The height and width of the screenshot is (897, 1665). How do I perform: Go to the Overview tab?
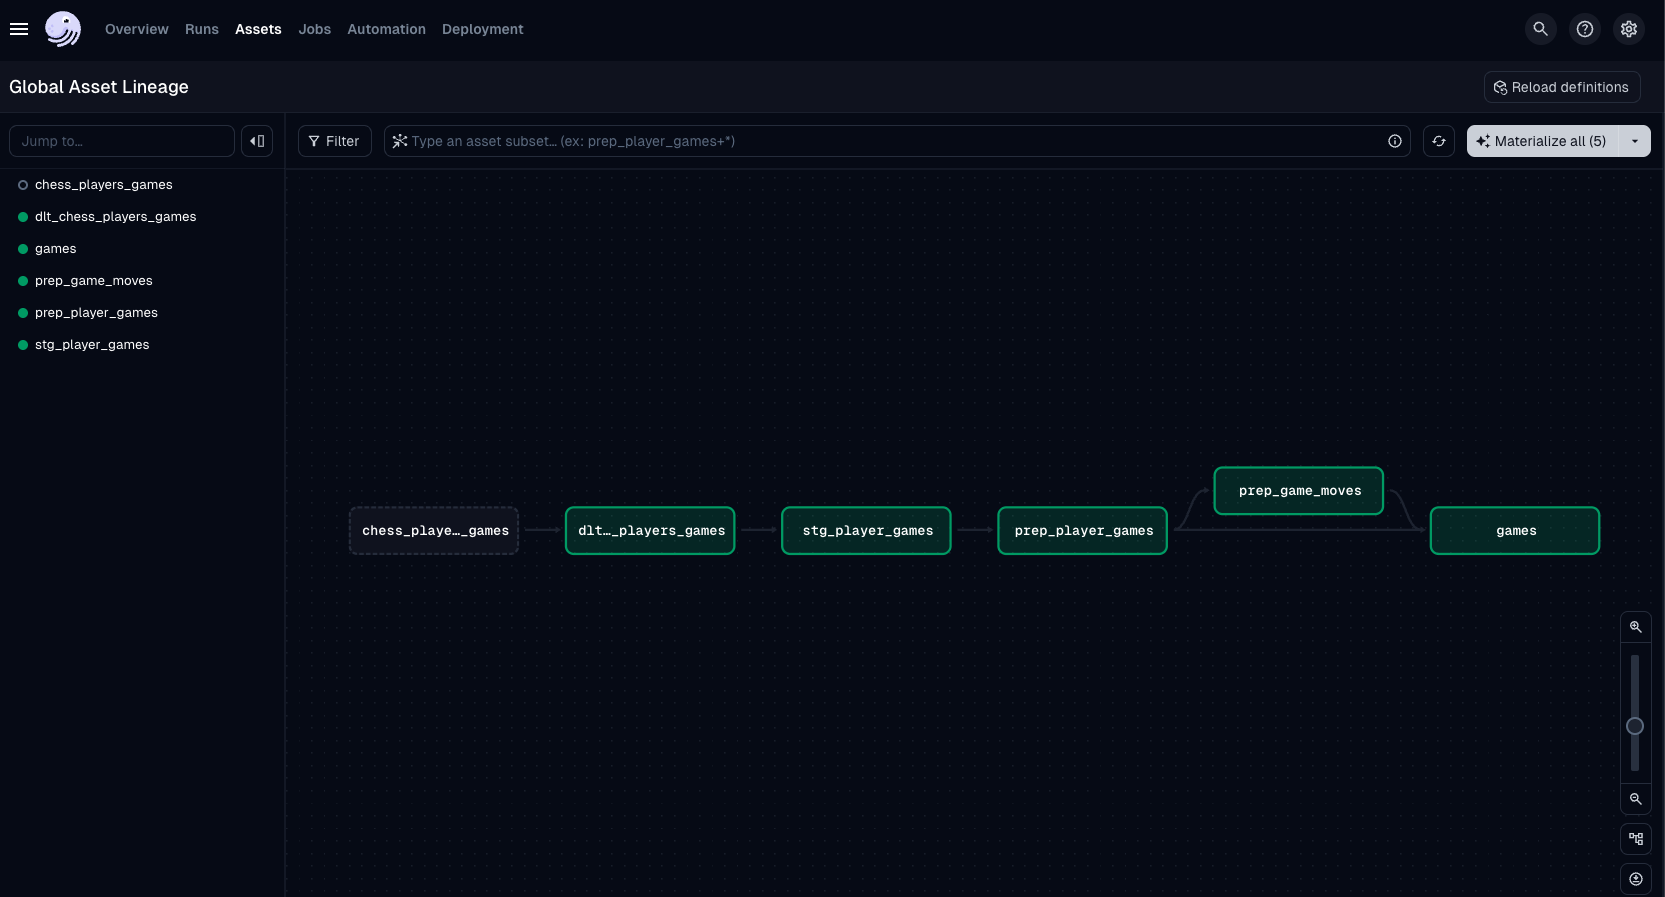point(137,29)
